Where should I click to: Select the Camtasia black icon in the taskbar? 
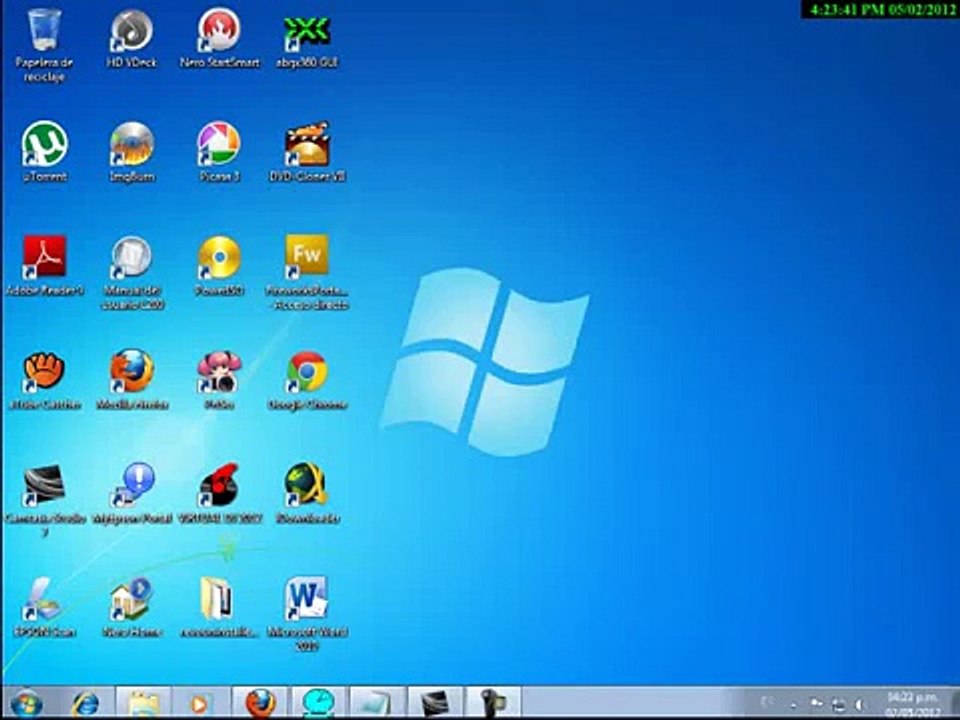click(x=435, y=703)
